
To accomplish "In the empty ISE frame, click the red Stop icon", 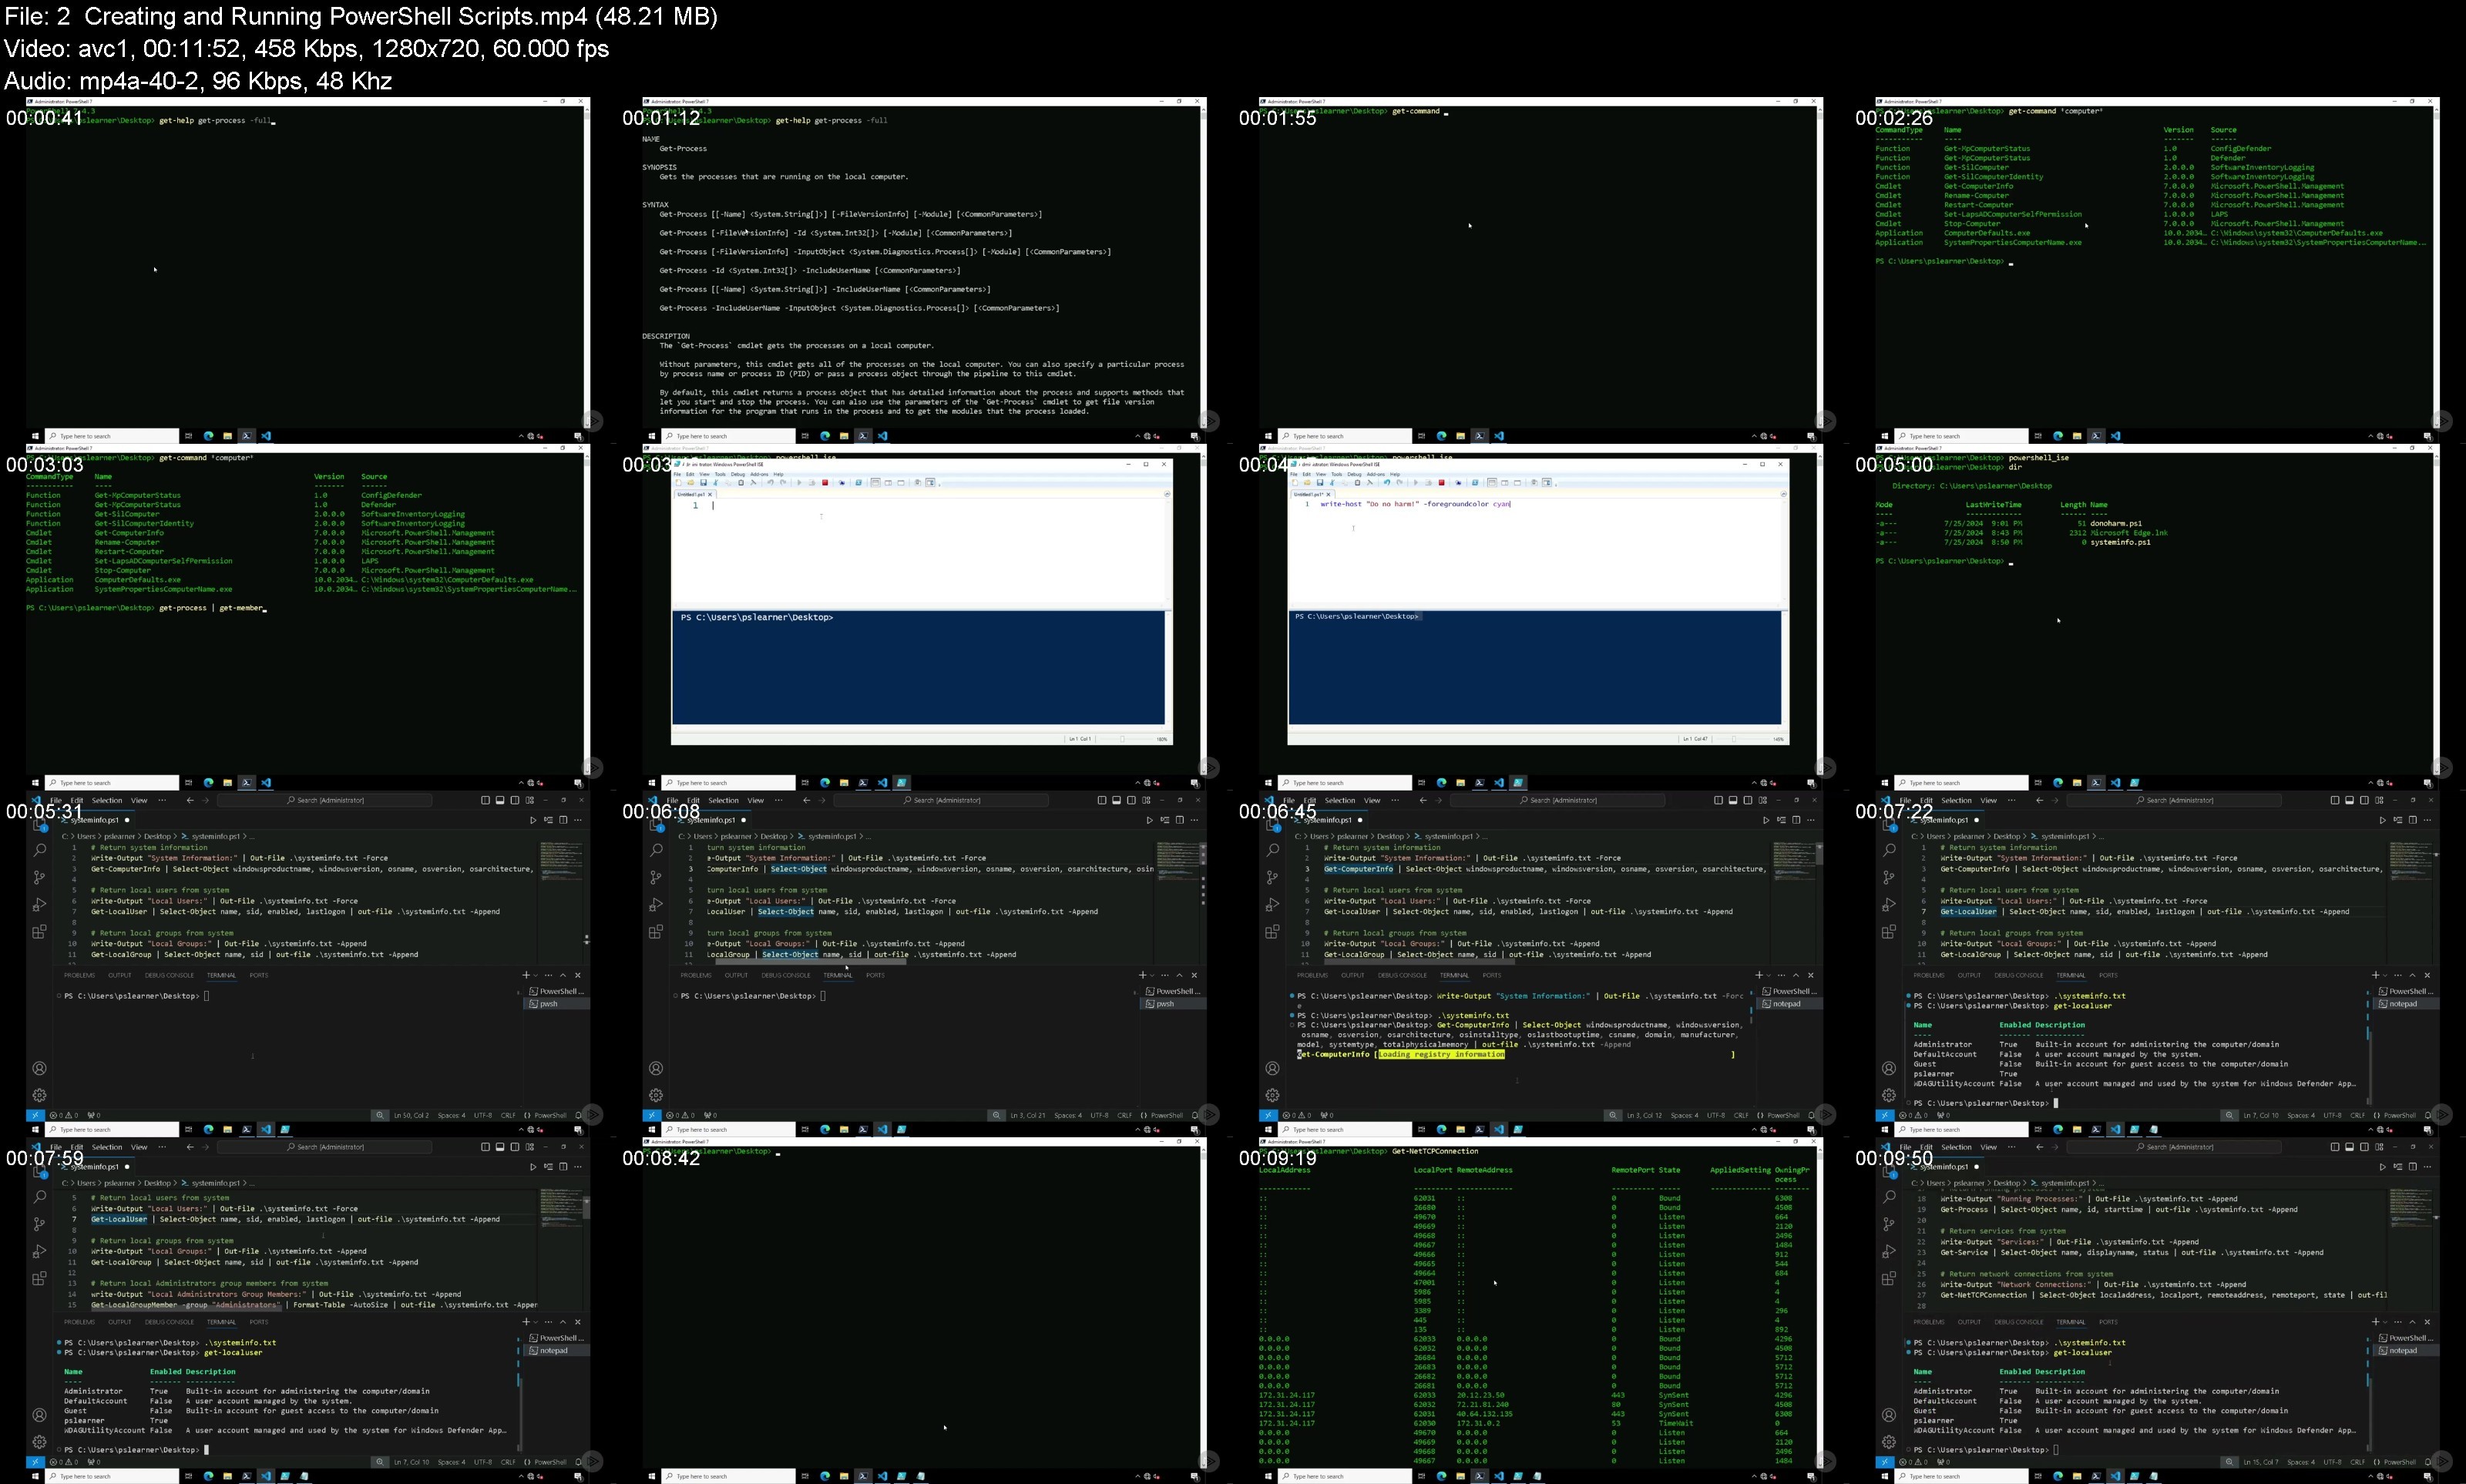I will (825, 483).
